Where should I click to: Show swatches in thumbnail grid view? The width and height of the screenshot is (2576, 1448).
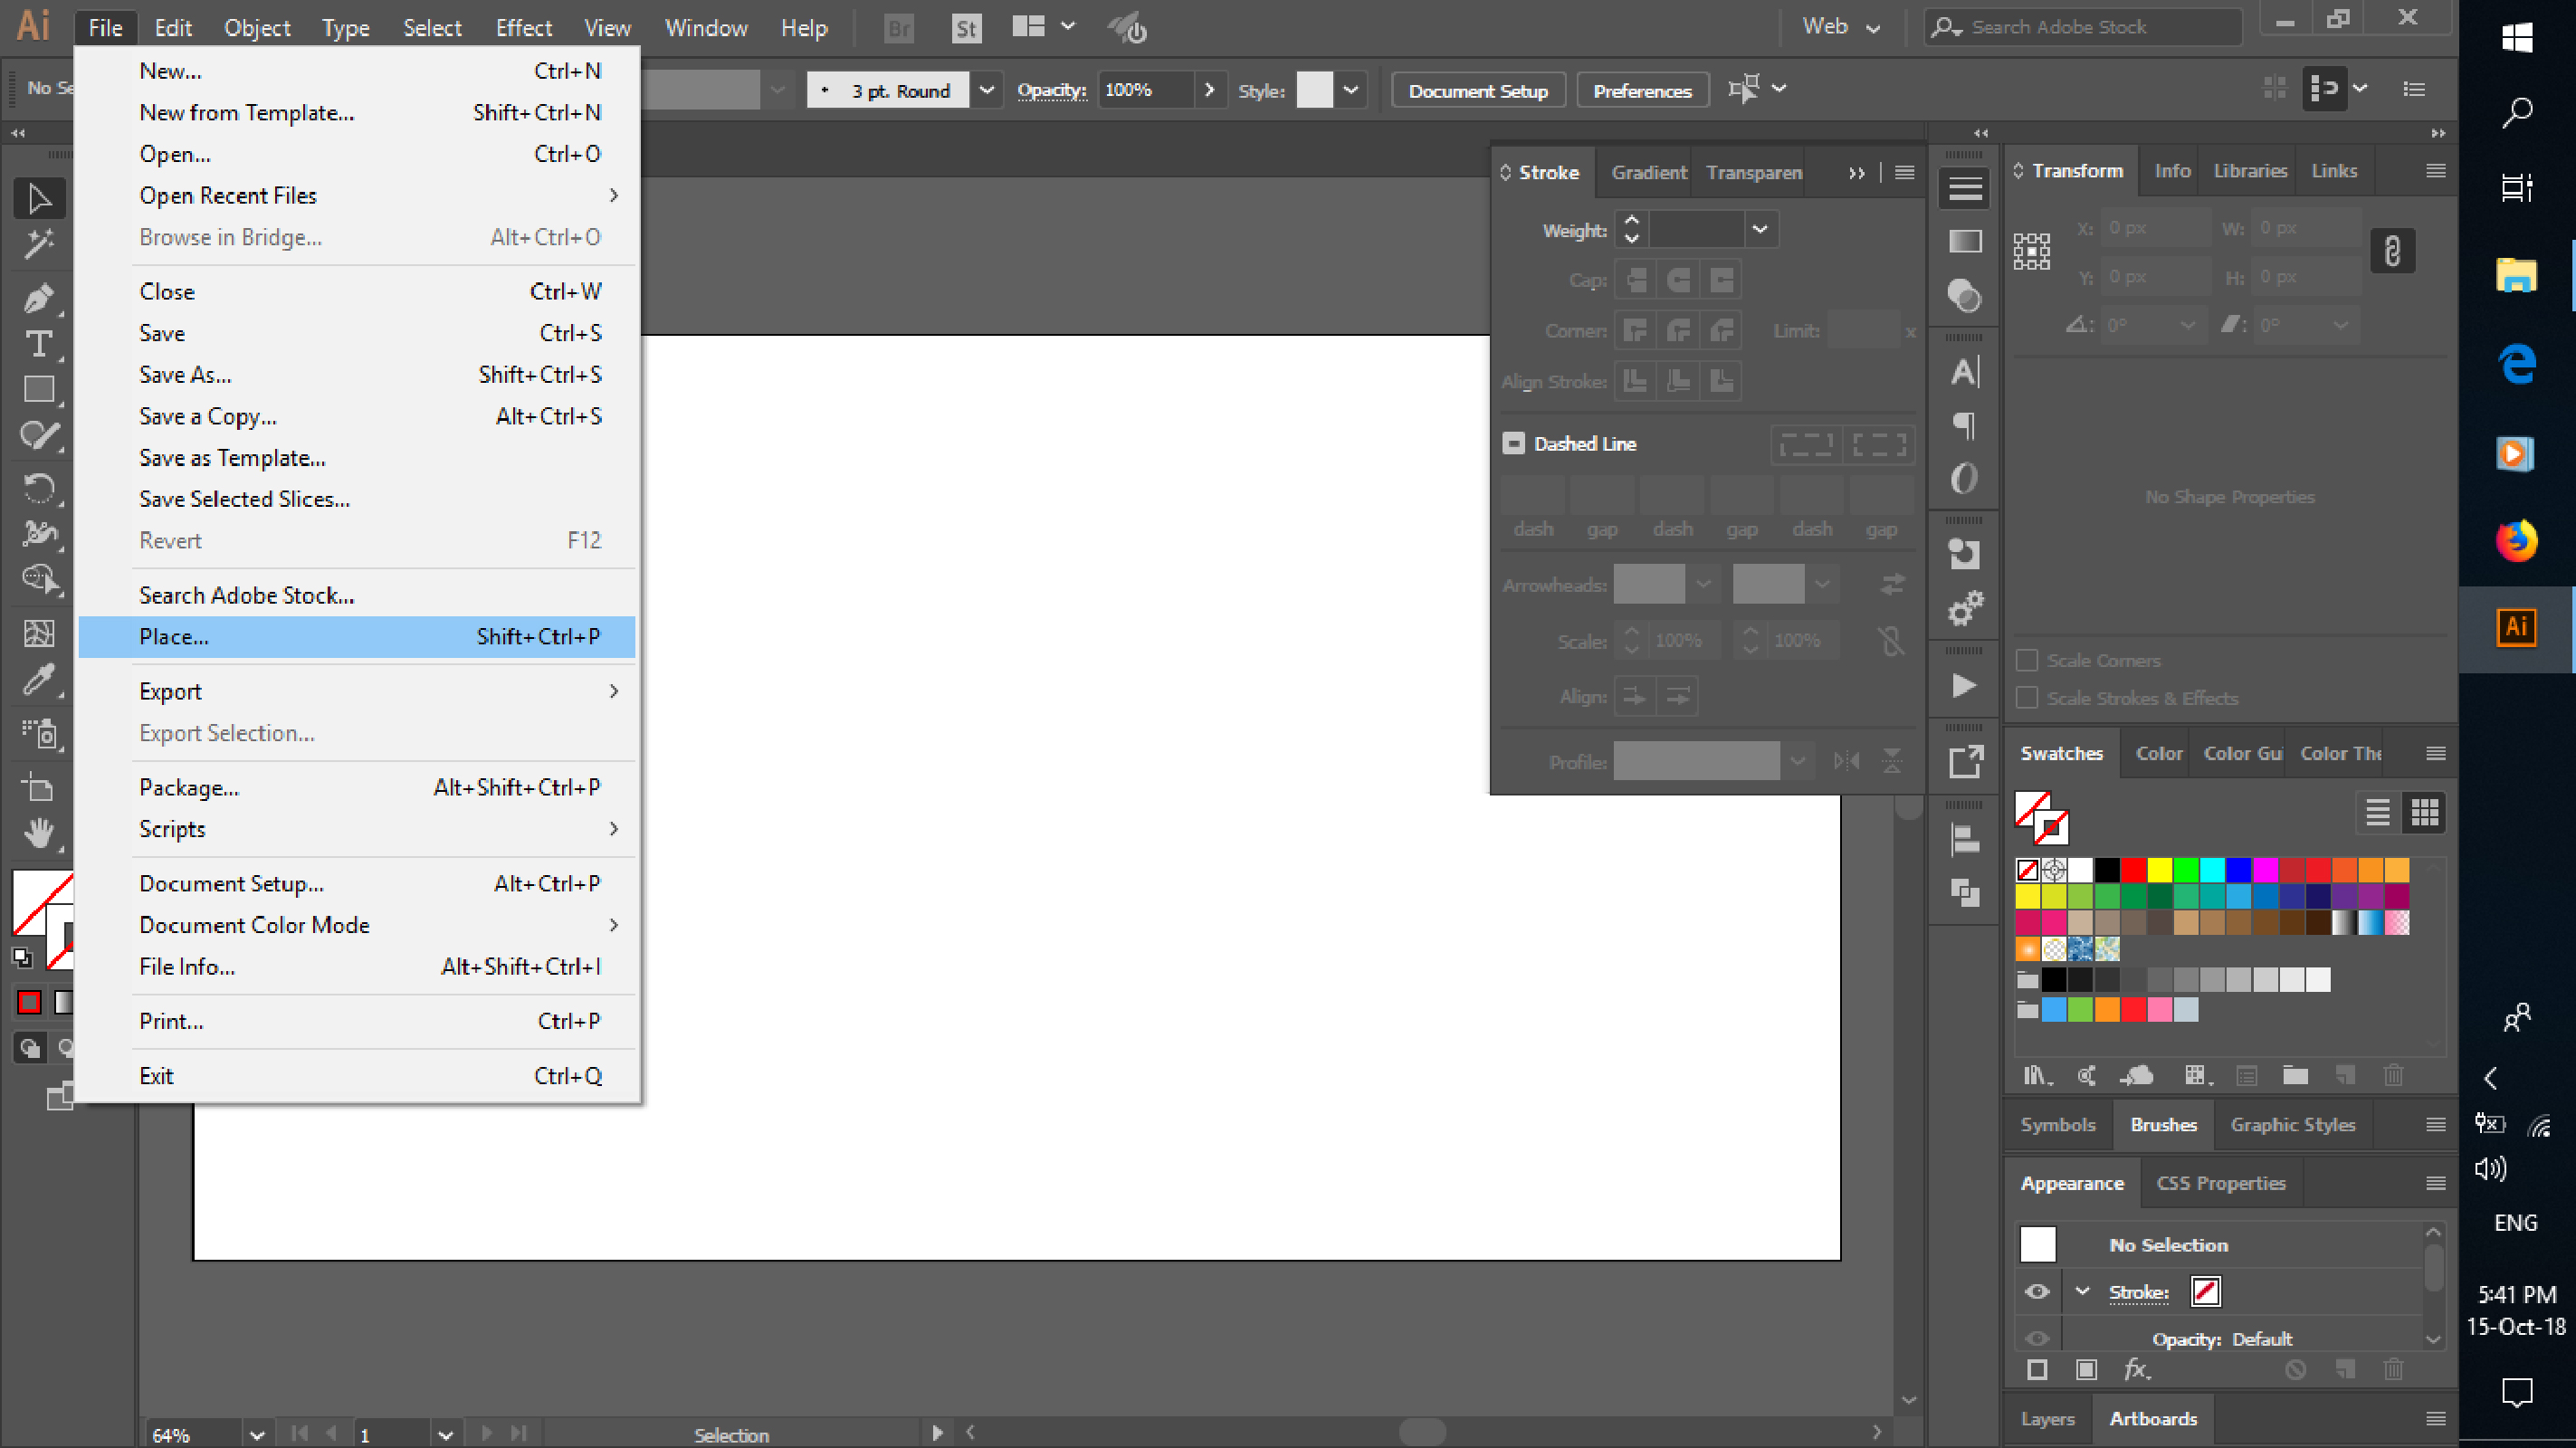2425,812
